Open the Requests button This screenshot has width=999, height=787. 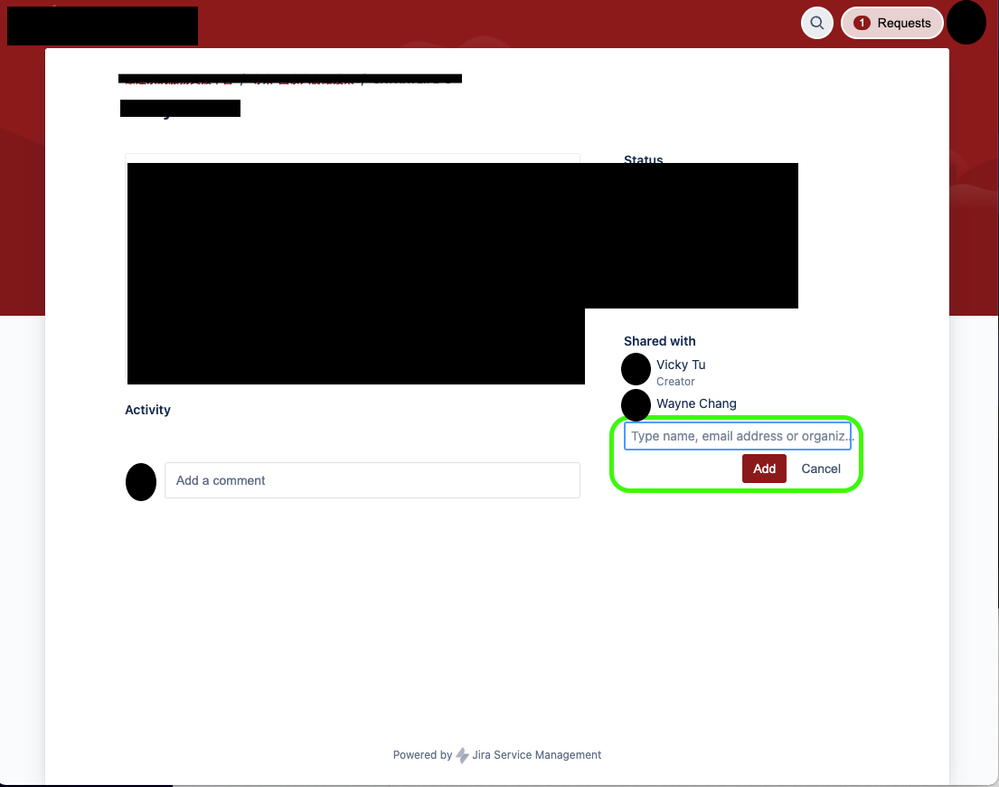point(892,23)
